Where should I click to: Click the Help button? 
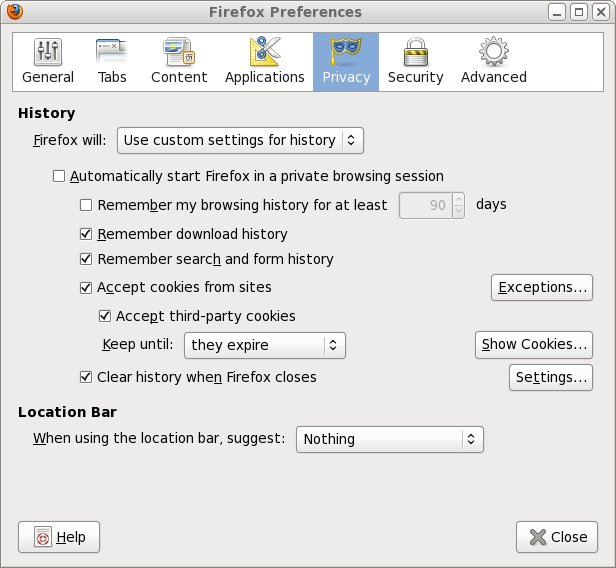click(x=59, y=537)
